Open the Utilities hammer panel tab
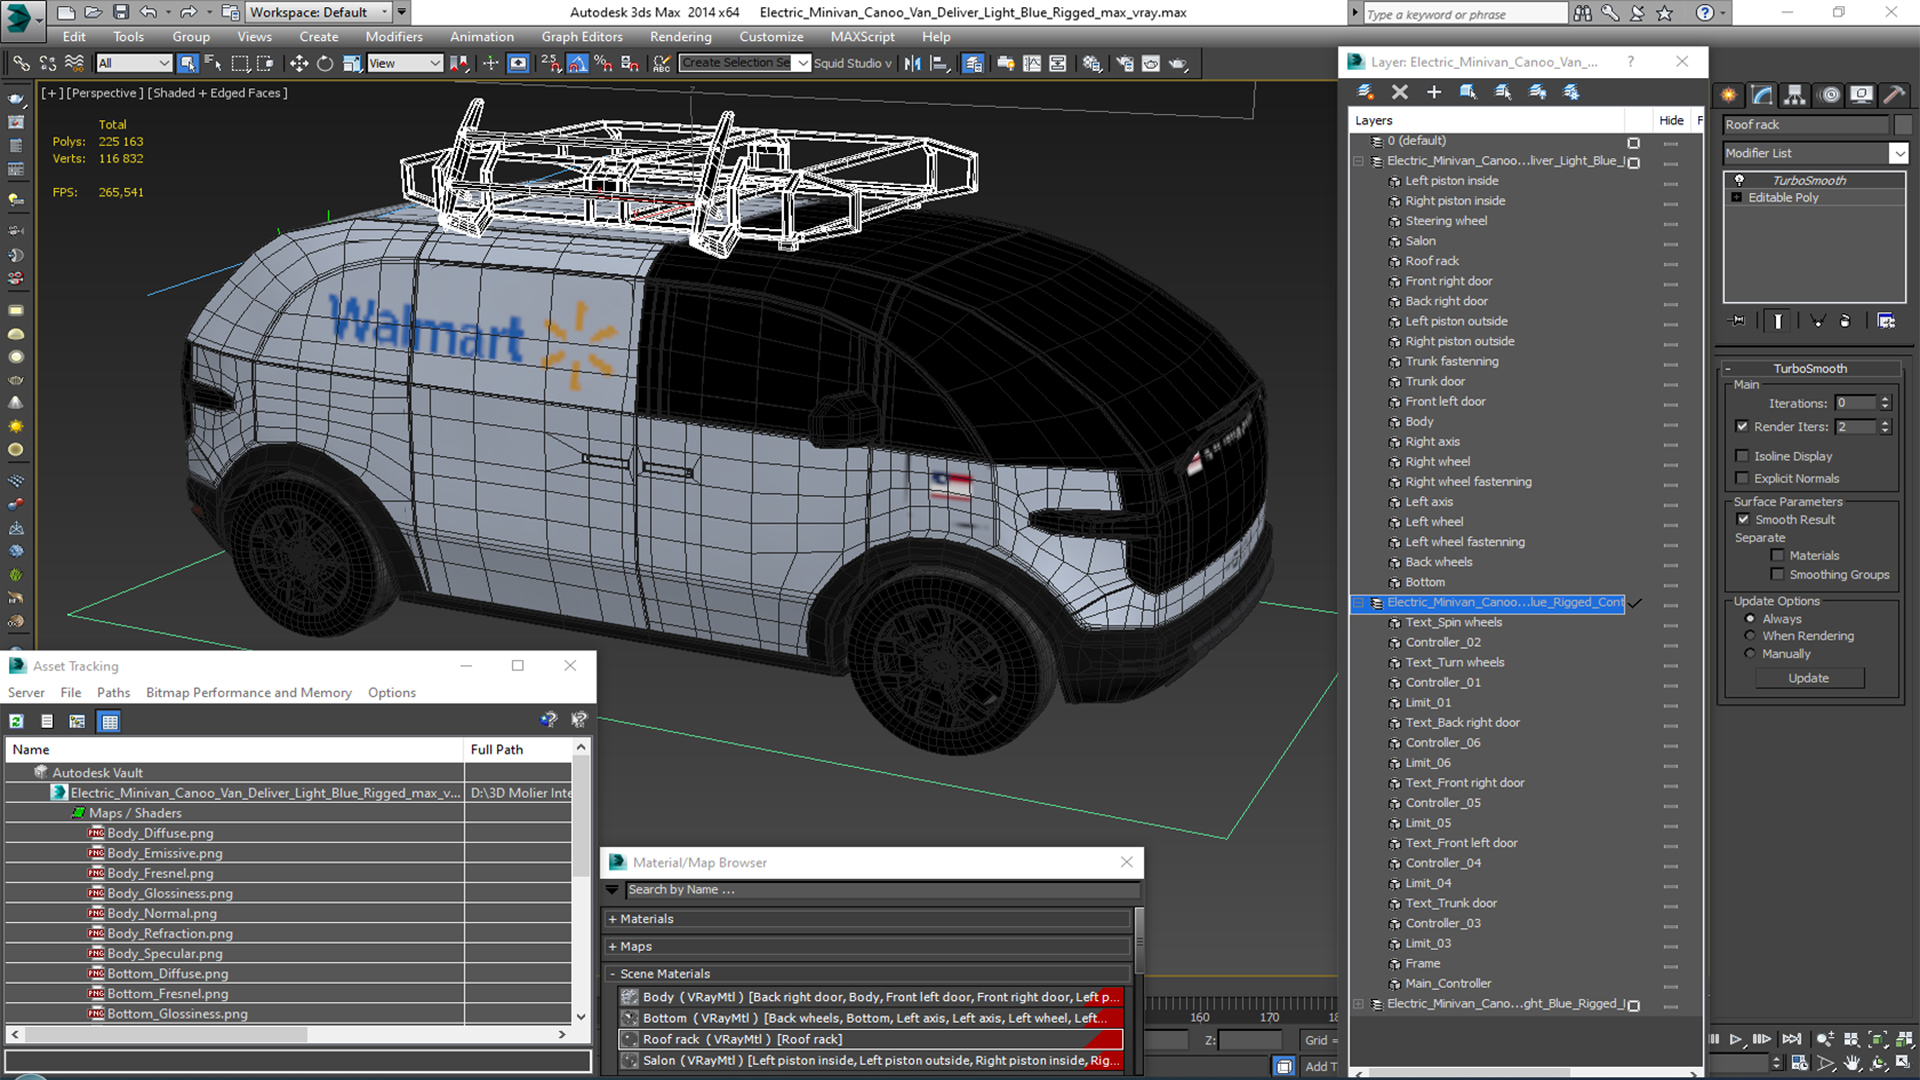 (1894, 95)
